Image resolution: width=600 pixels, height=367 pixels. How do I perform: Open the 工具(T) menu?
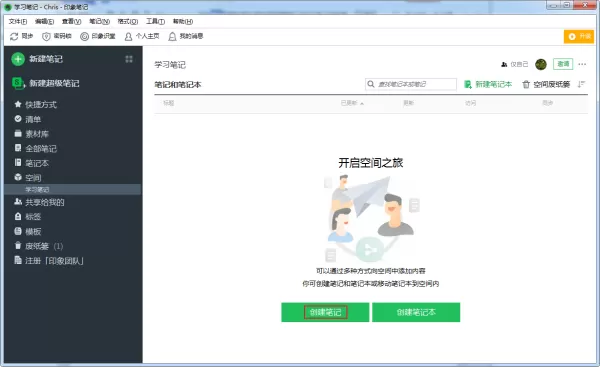click(x=155, y=21)
